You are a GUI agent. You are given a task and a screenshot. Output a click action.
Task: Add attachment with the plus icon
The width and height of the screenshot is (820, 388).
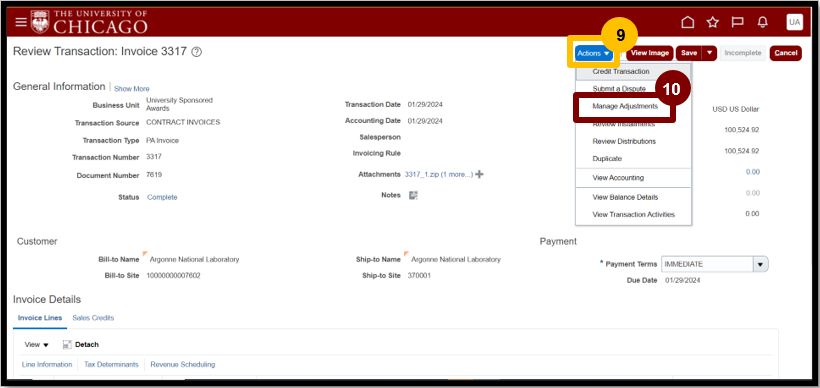[479, 174]
